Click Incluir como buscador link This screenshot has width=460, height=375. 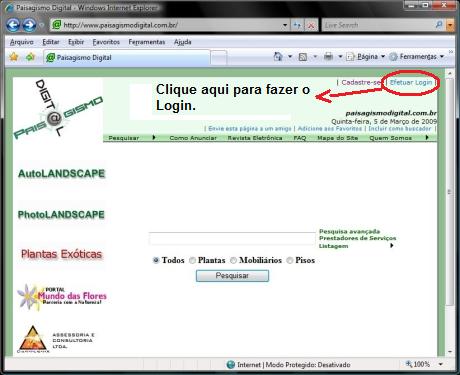[x=399, y=129]
